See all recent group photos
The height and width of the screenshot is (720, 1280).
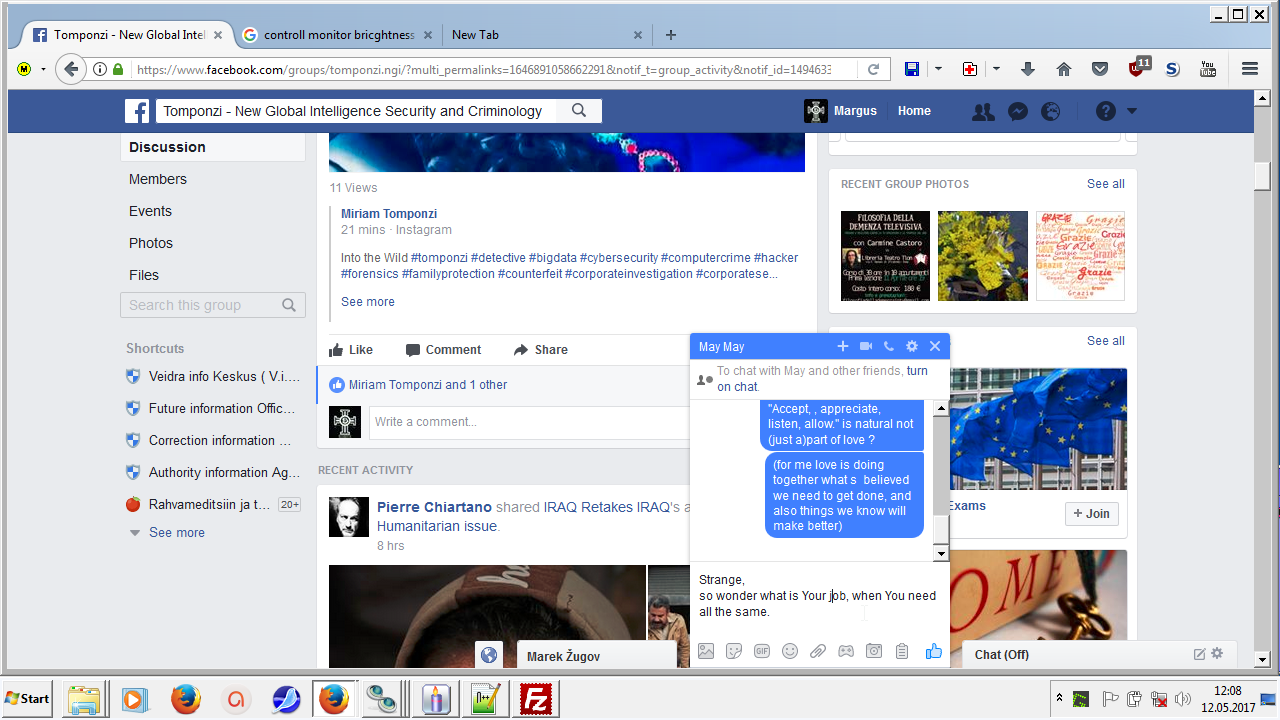[x=1106, y=184]
